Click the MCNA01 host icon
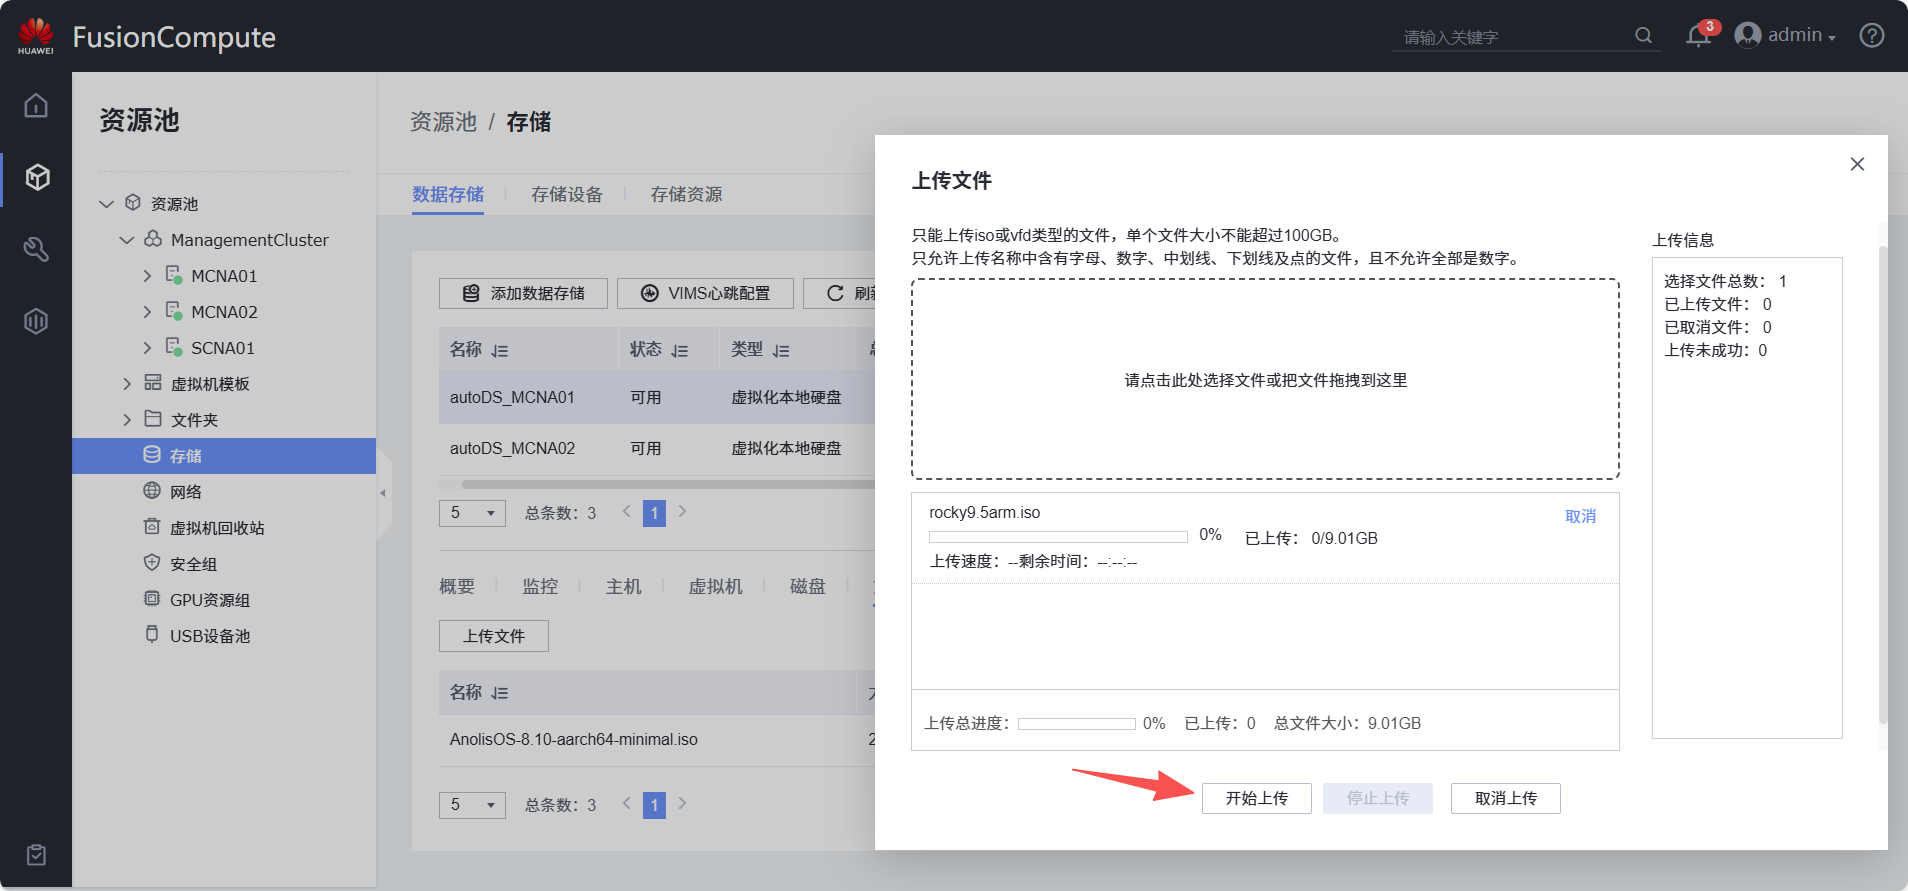1908x891 pixels. (174, 275)
